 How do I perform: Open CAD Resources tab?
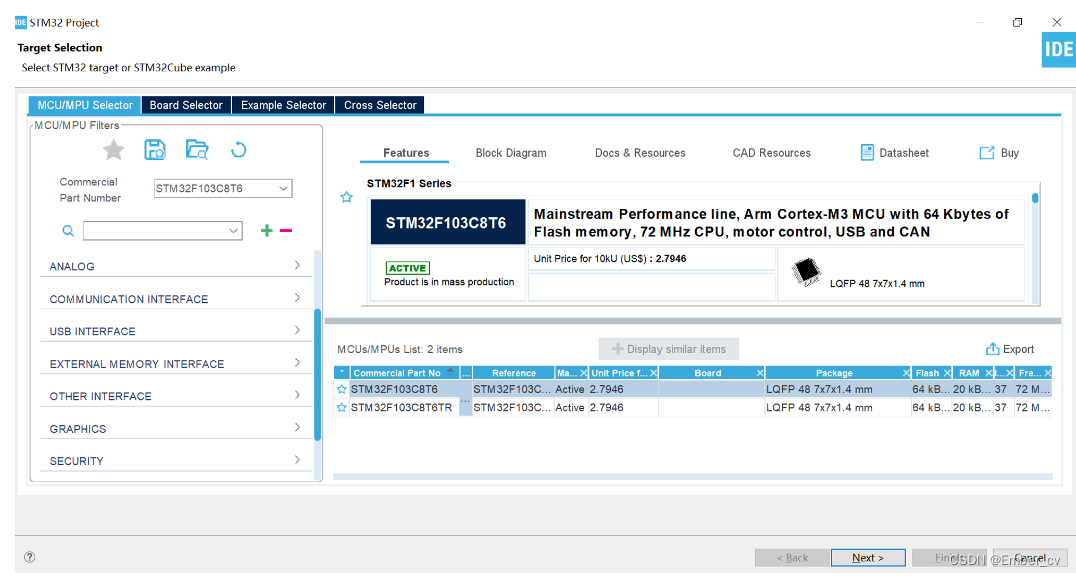click(771, 152)
